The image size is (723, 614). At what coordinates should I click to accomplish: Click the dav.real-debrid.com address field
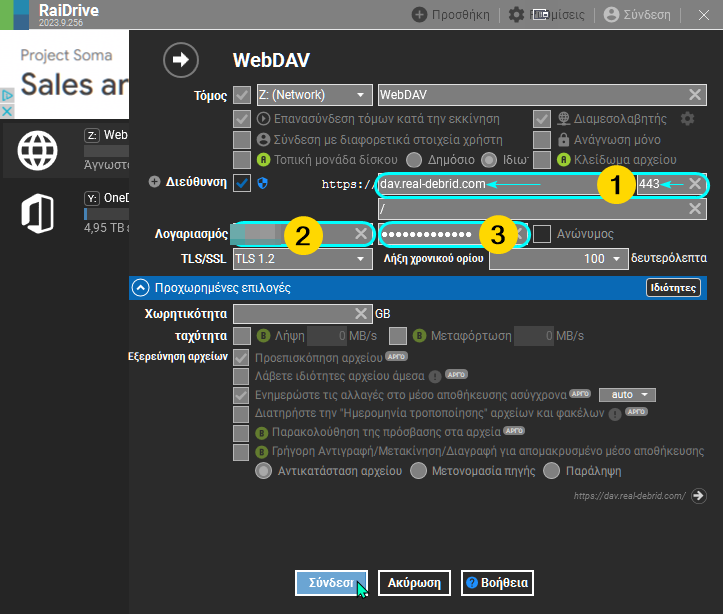pos(505,183)
